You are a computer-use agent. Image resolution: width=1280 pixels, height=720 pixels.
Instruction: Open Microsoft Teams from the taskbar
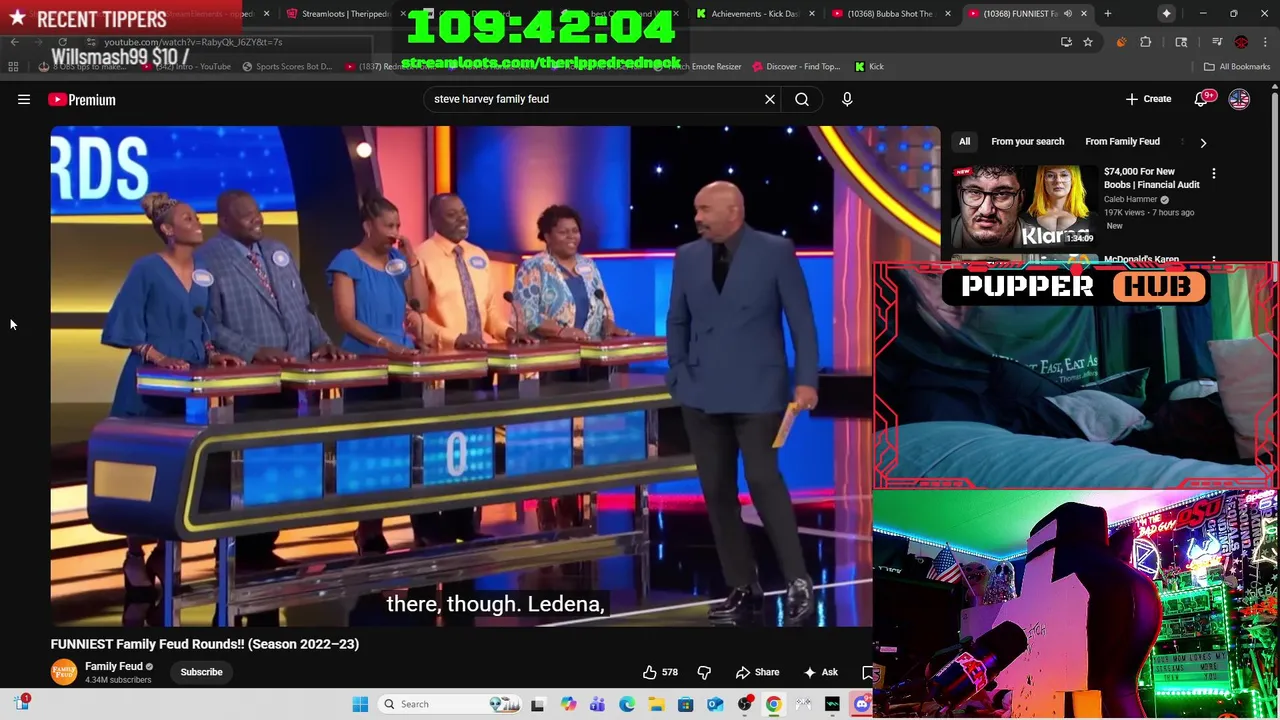[597, 704]
